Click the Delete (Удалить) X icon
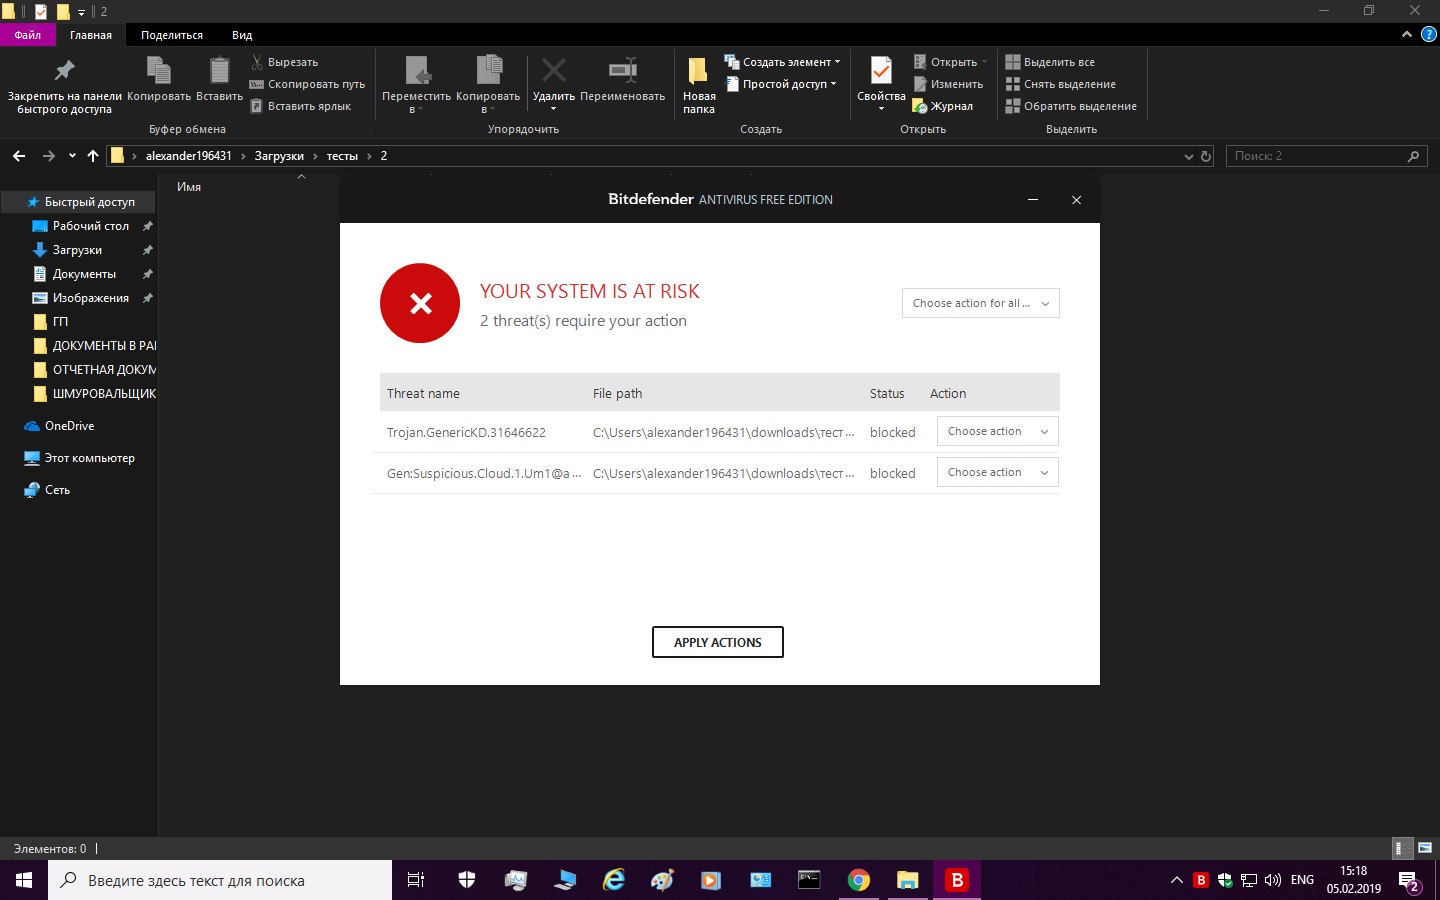The image size is (1440, 900). [553, 71]
